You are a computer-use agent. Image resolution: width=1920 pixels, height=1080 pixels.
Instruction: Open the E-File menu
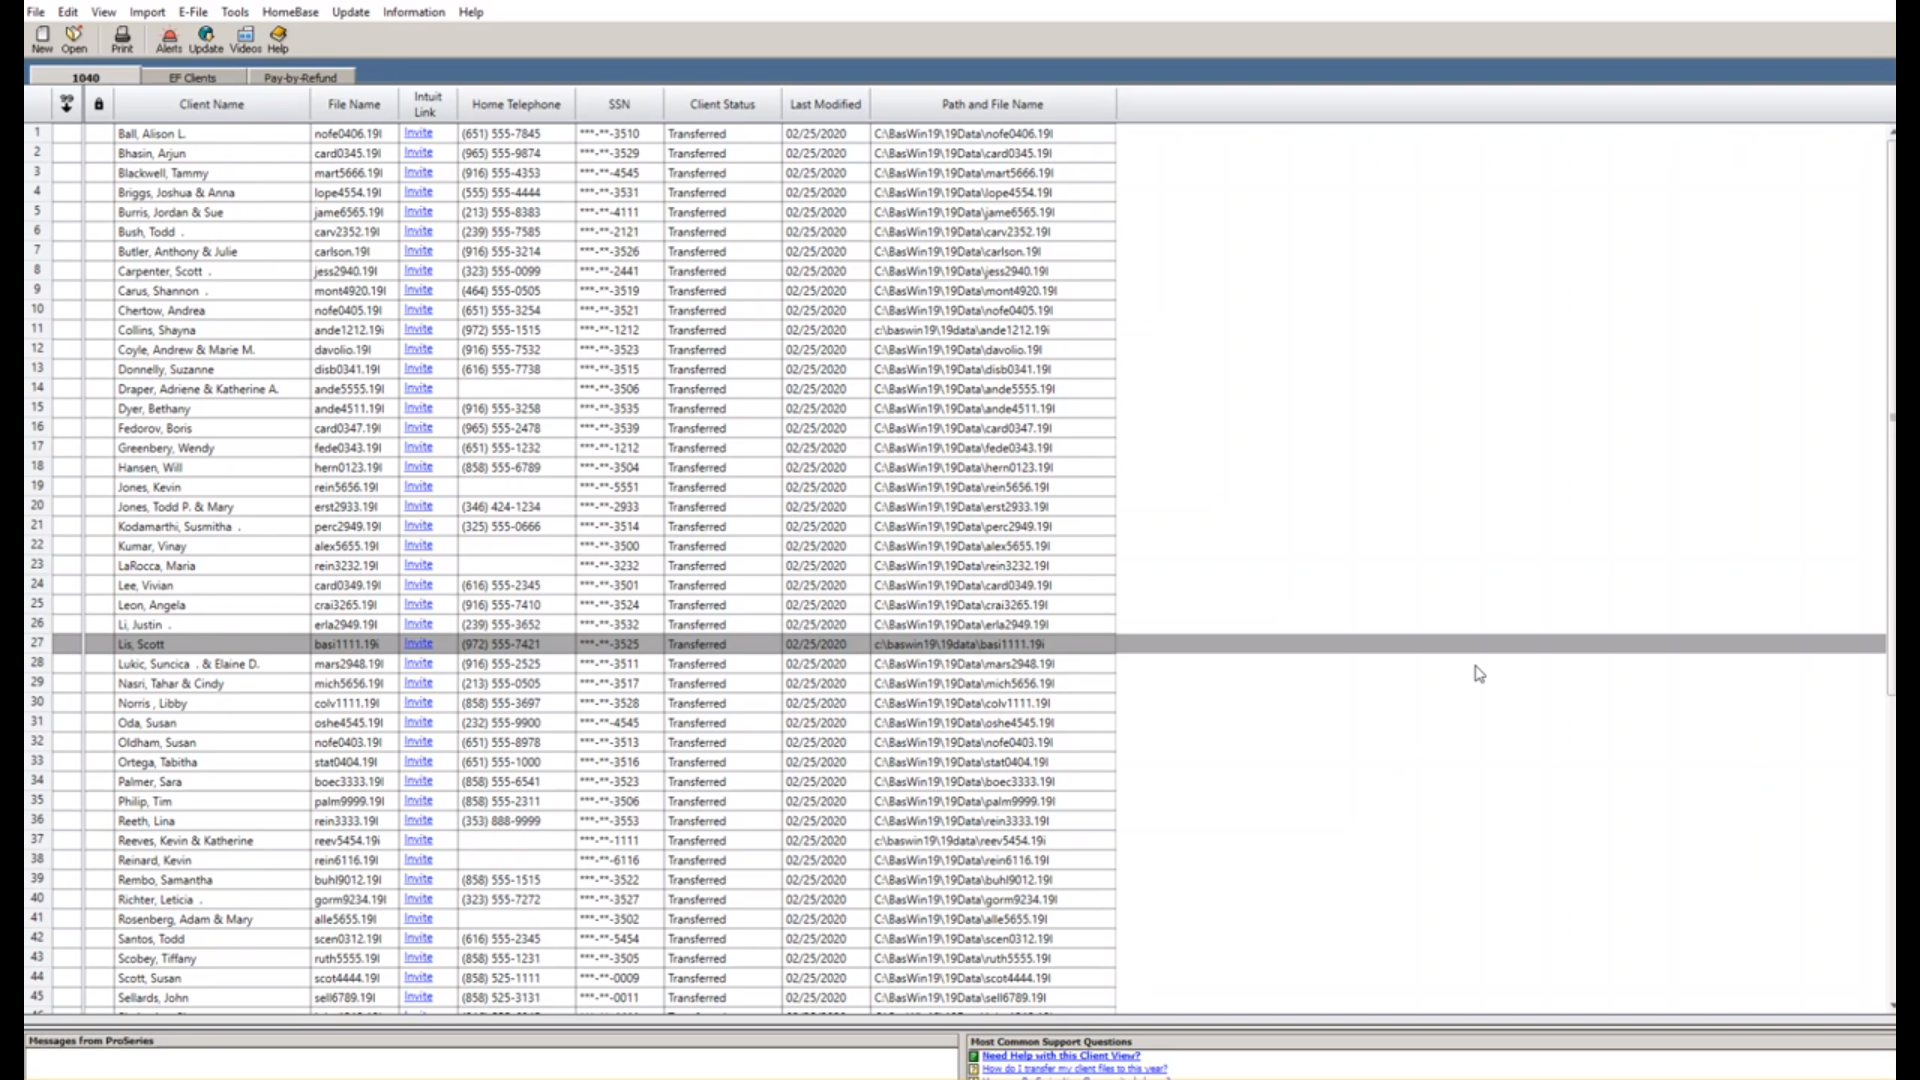[193, 12]
